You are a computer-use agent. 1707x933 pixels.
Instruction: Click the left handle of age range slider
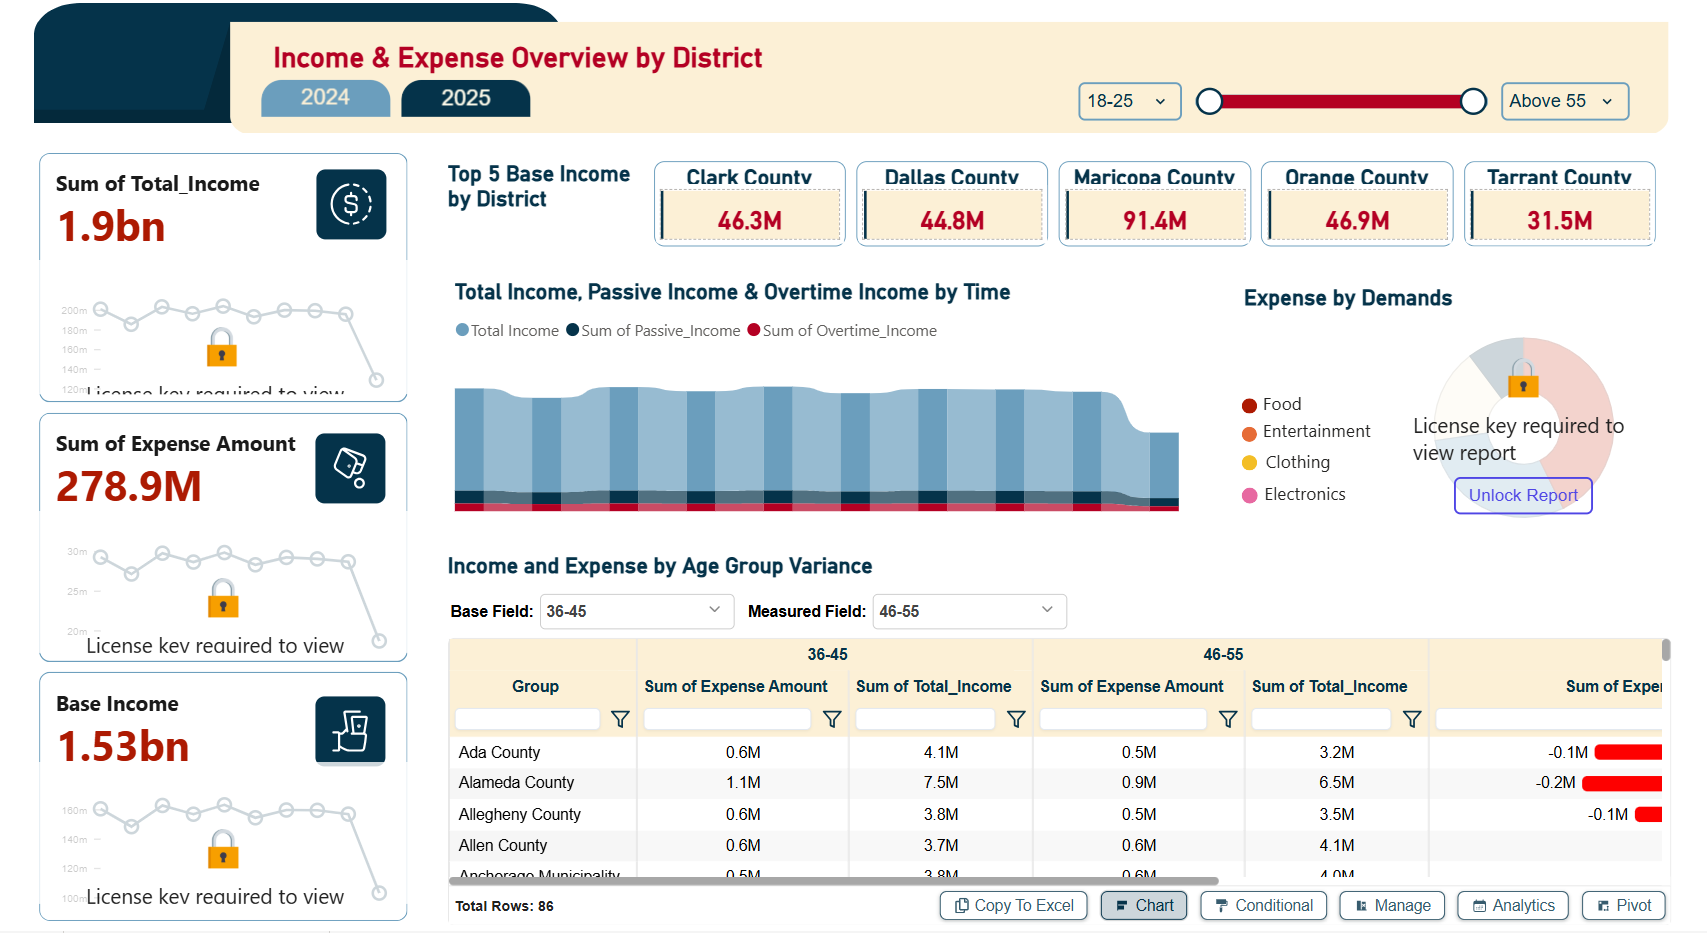[x=1210, y=101]
